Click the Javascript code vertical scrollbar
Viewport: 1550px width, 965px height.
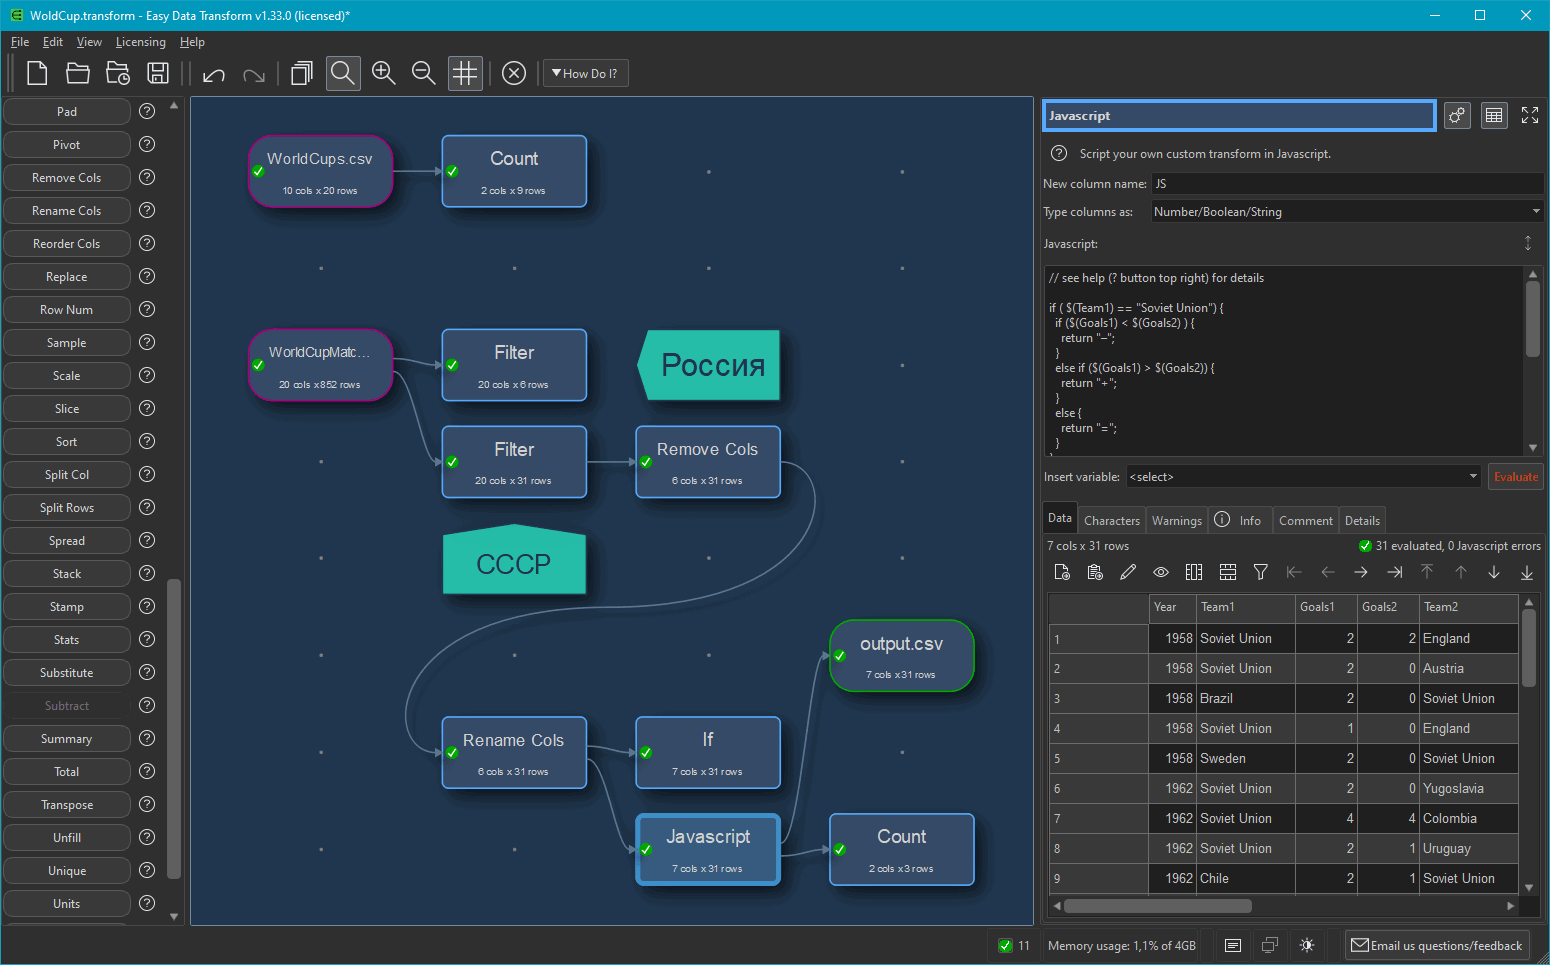pos(1532,318)
